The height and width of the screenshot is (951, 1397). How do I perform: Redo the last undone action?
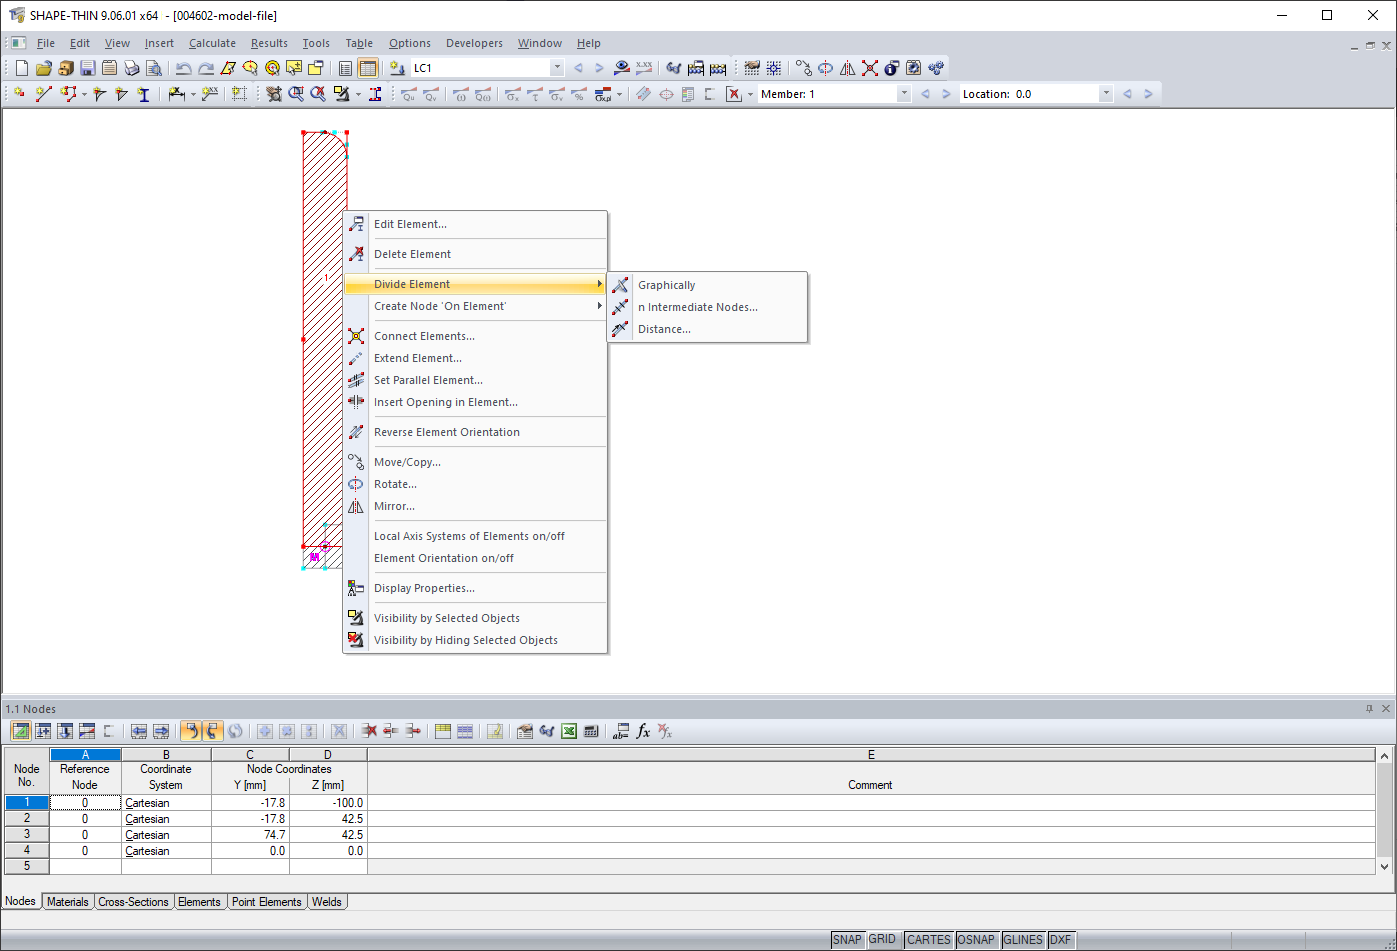[x=205, y=68]
